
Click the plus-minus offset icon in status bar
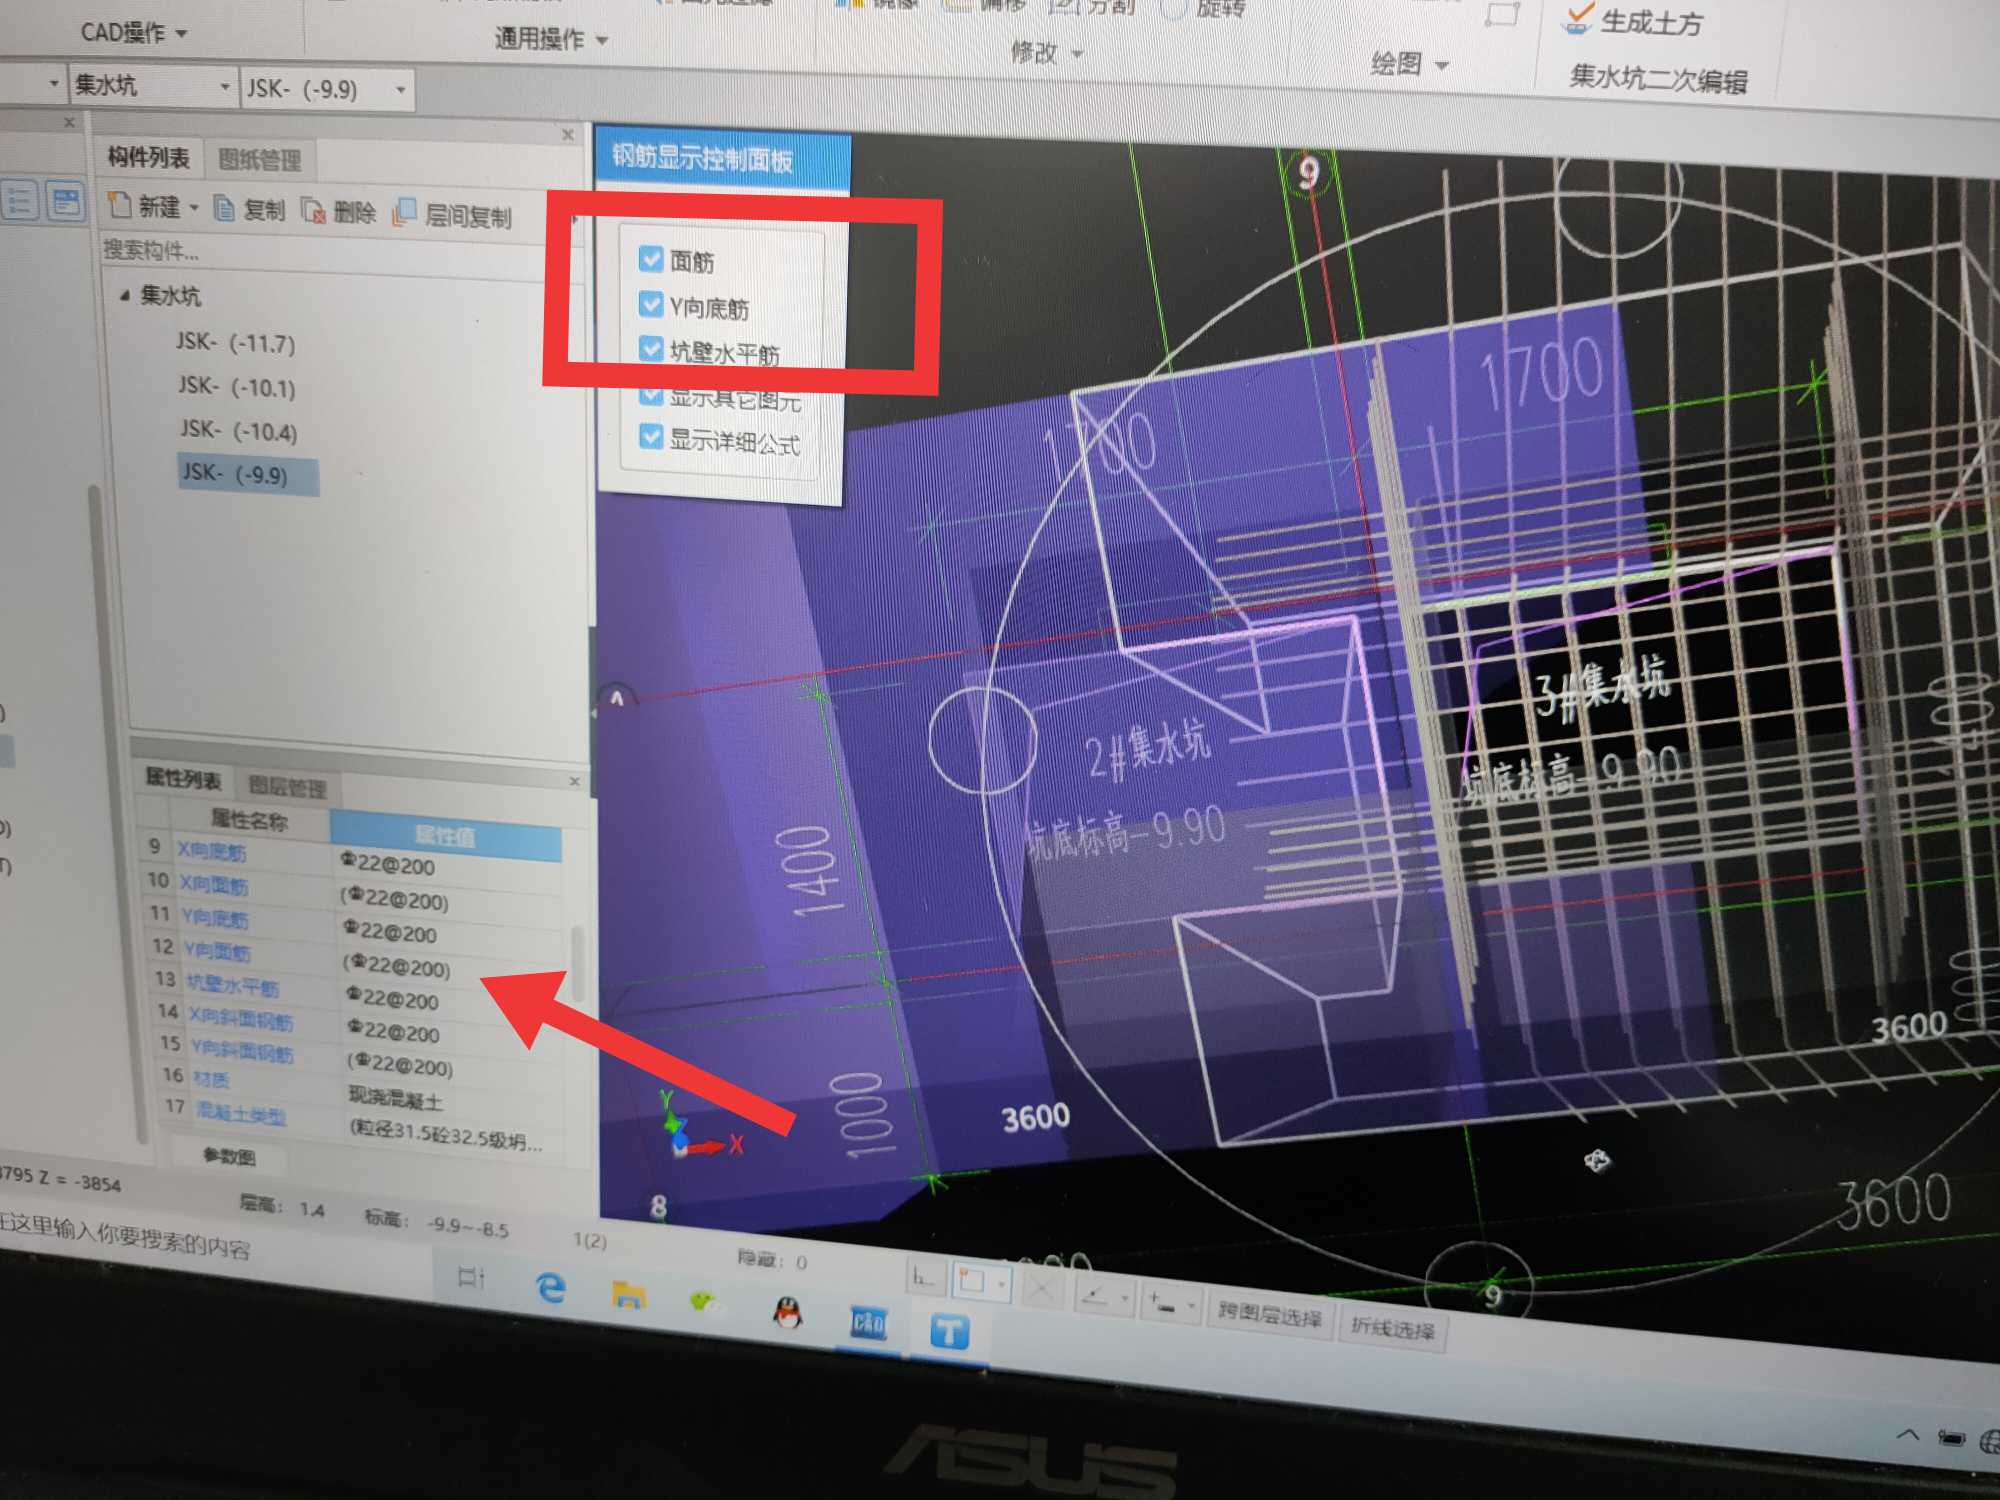(1162, 1302)
